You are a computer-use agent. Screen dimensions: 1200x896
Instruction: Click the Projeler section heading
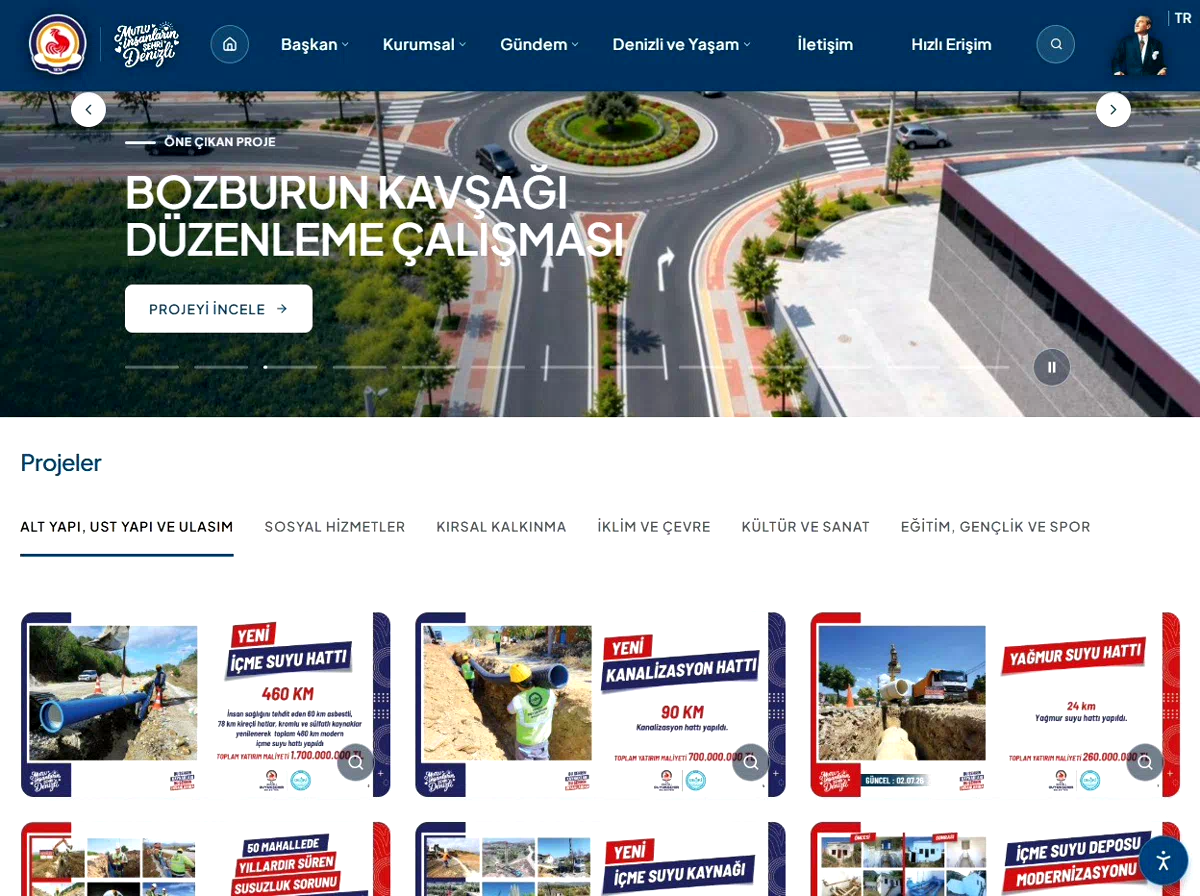61,462
